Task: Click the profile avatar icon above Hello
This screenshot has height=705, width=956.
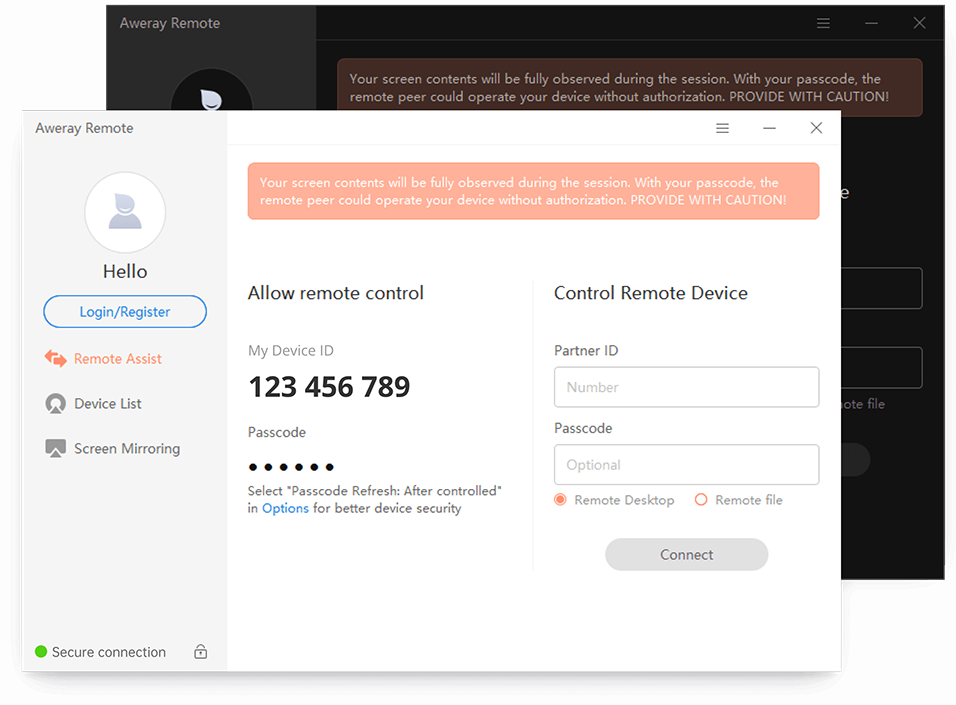Action: coord(125,212)
